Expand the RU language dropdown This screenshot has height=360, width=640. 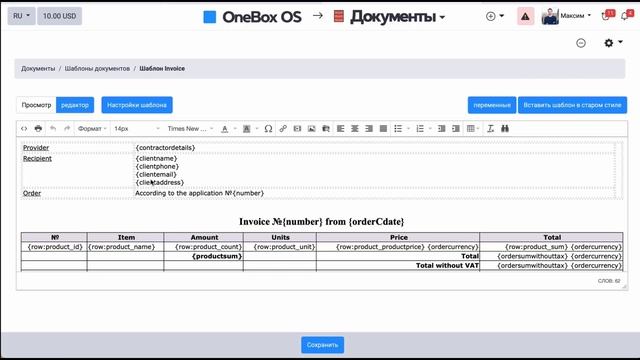pyautogui.click(x=21, y=16)
